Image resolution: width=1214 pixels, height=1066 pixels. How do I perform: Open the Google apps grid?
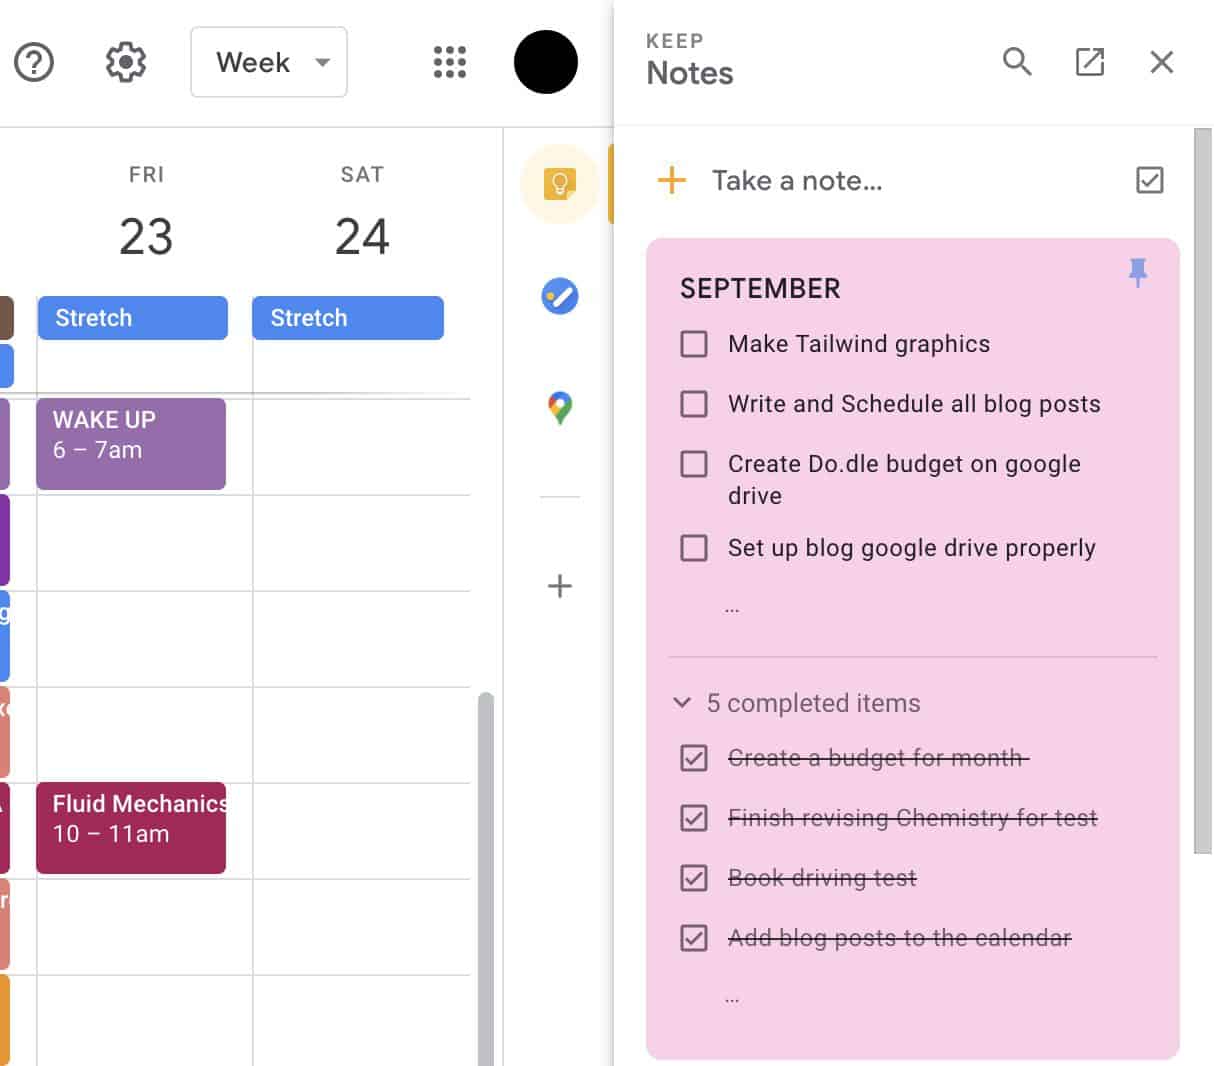coord(448,62)
